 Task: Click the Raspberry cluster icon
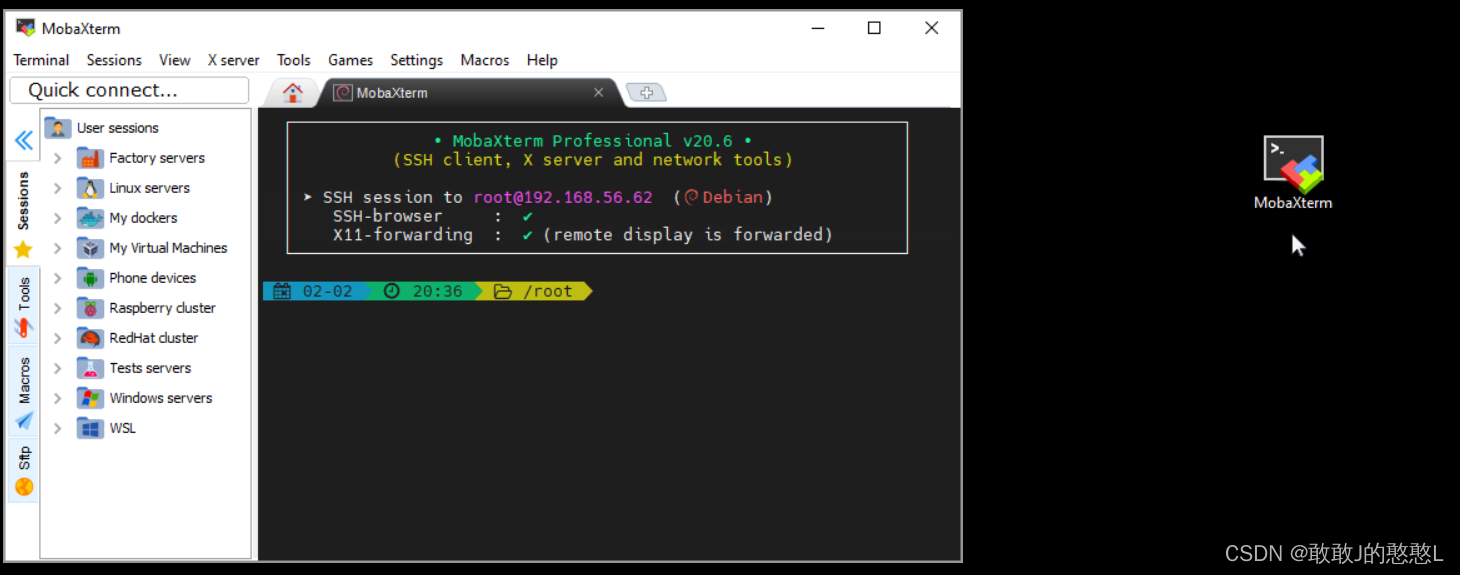click(90, 308)
